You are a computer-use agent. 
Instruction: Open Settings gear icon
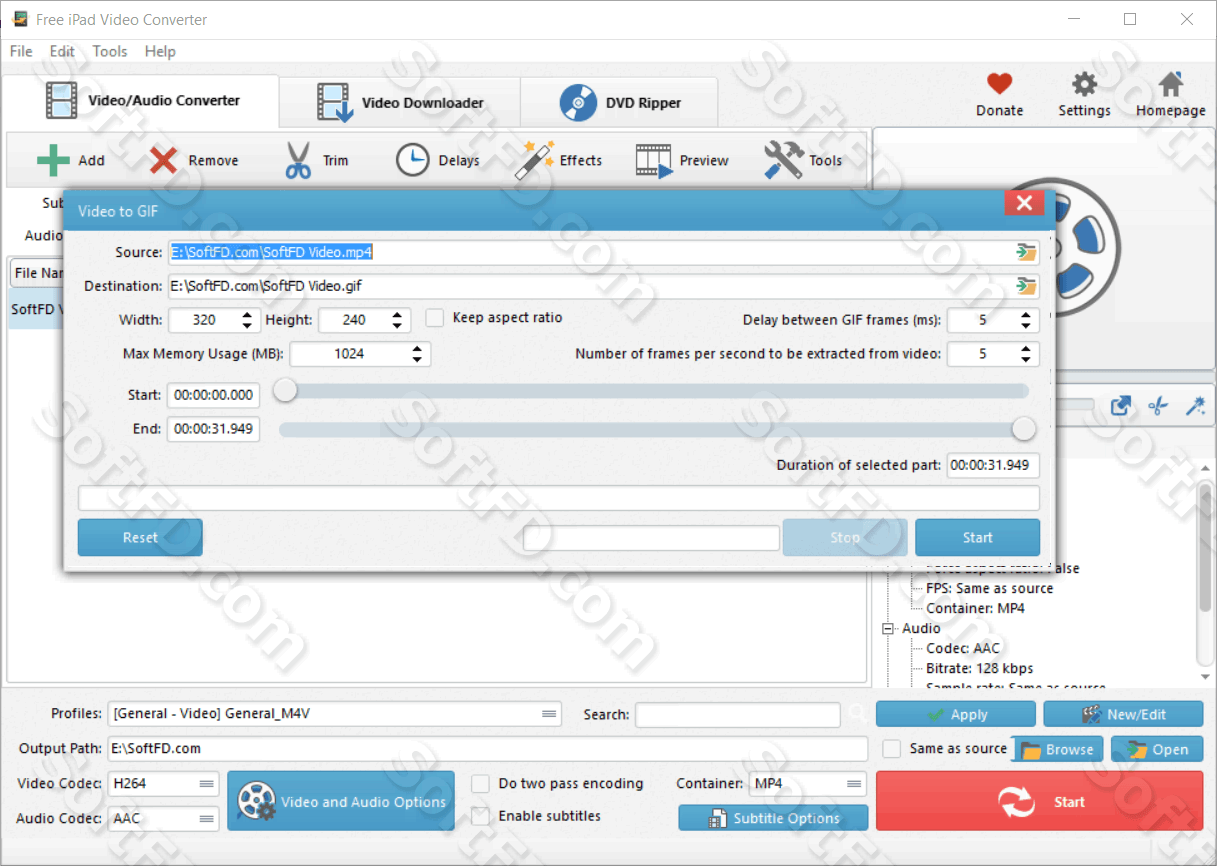(x=1084, y=84)
